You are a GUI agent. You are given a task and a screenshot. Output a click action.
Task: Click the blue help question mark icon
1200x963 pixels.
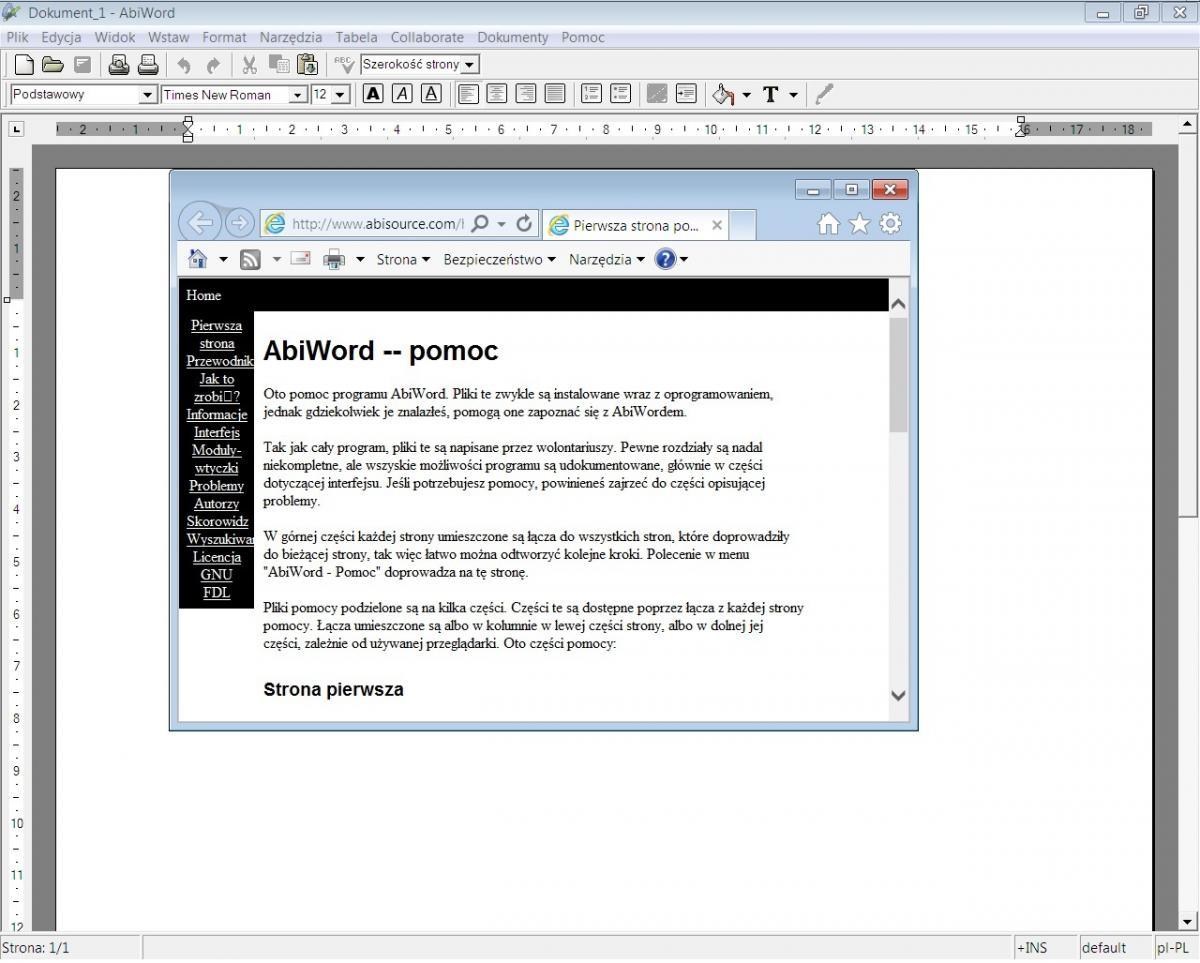pyautogui.click(x=665, y=259)
